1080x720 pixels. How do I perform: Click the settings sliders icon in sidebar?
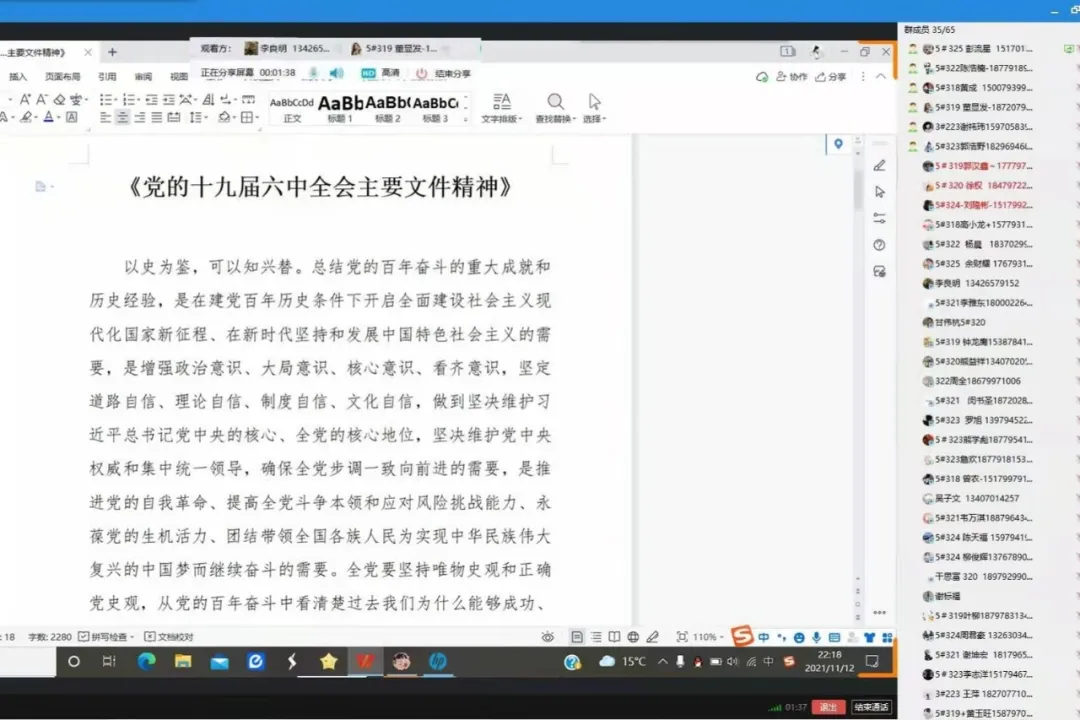(x=880, y=218)
